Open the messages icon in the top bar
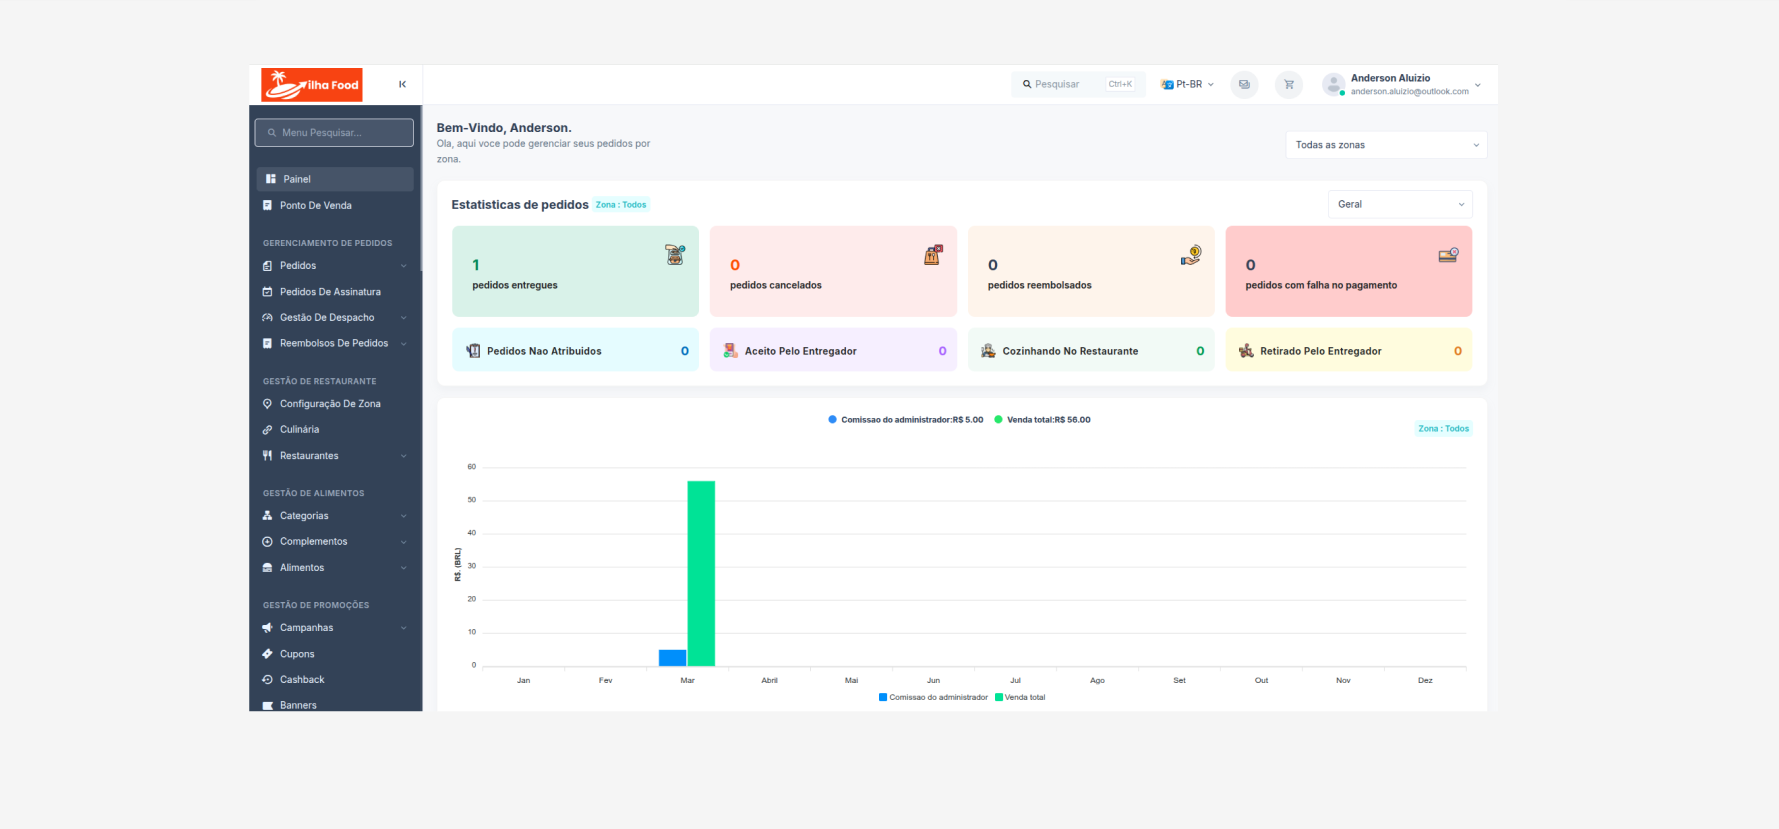This screenshot has width=1779, height=829. [x=1244, y=84]
